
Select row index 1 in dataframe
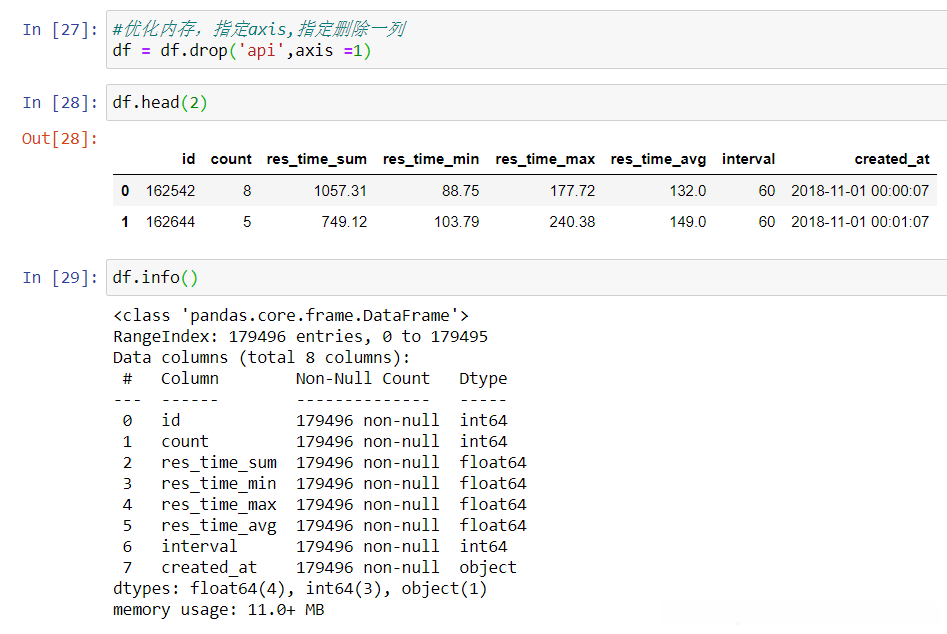125,222
